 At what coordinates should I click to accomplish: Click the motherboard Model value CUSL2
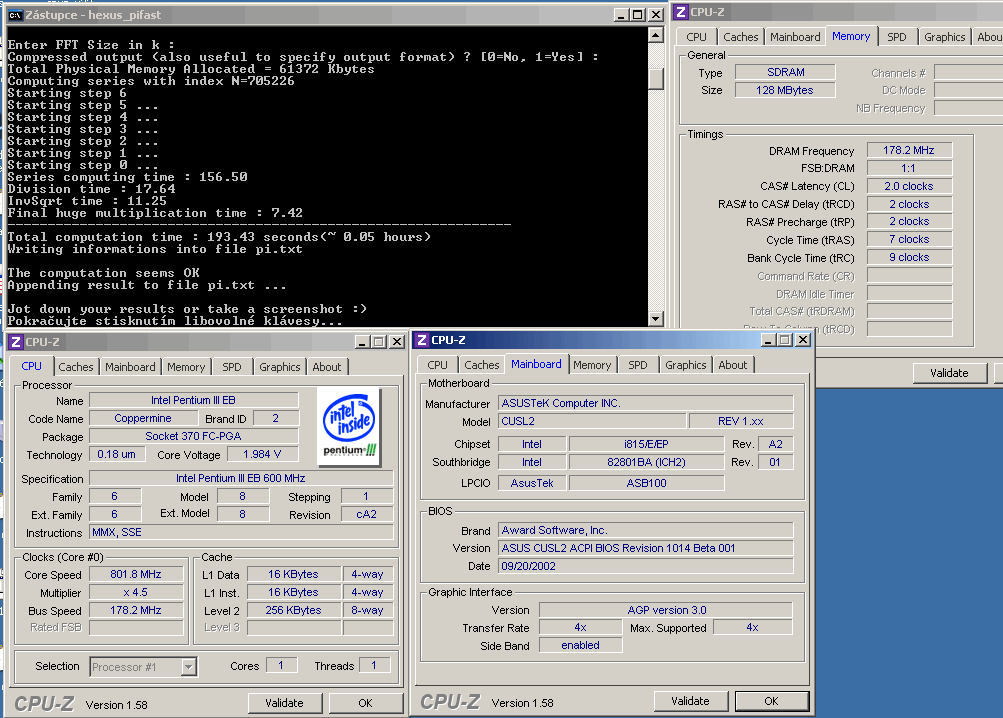592,421
